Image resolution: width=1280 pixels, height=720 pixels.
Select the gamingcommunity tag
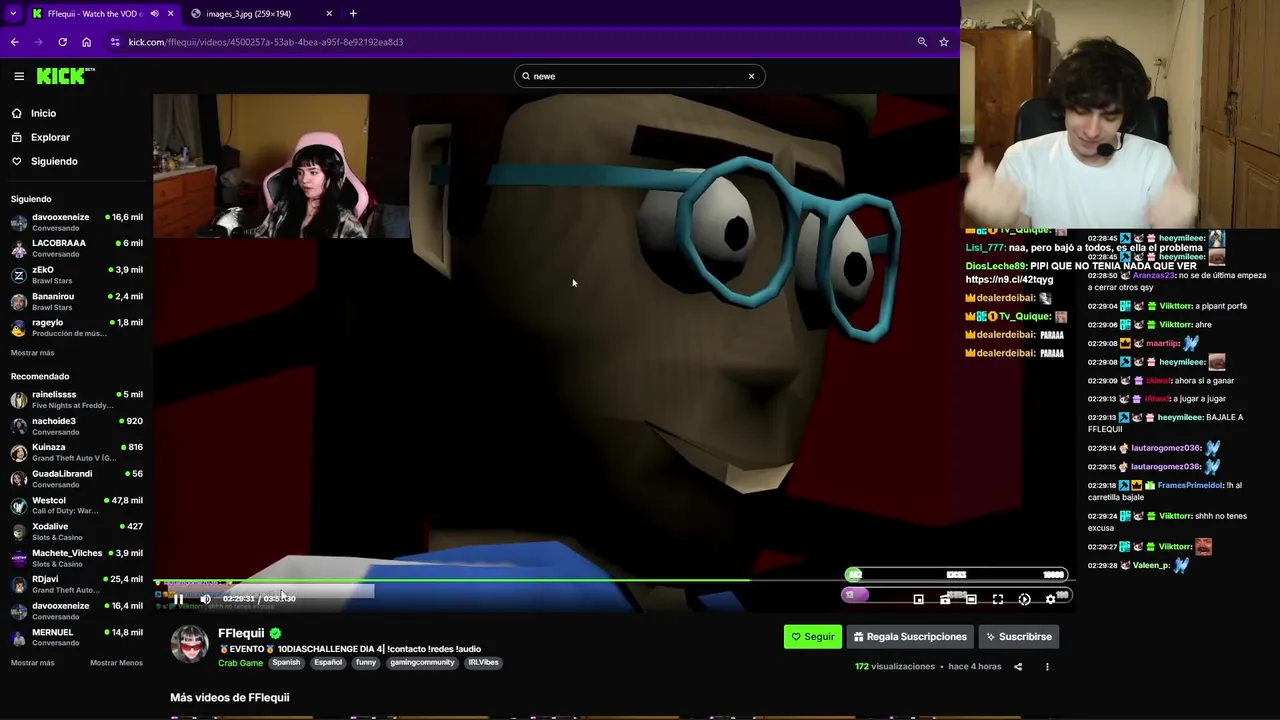coord(422,662)
